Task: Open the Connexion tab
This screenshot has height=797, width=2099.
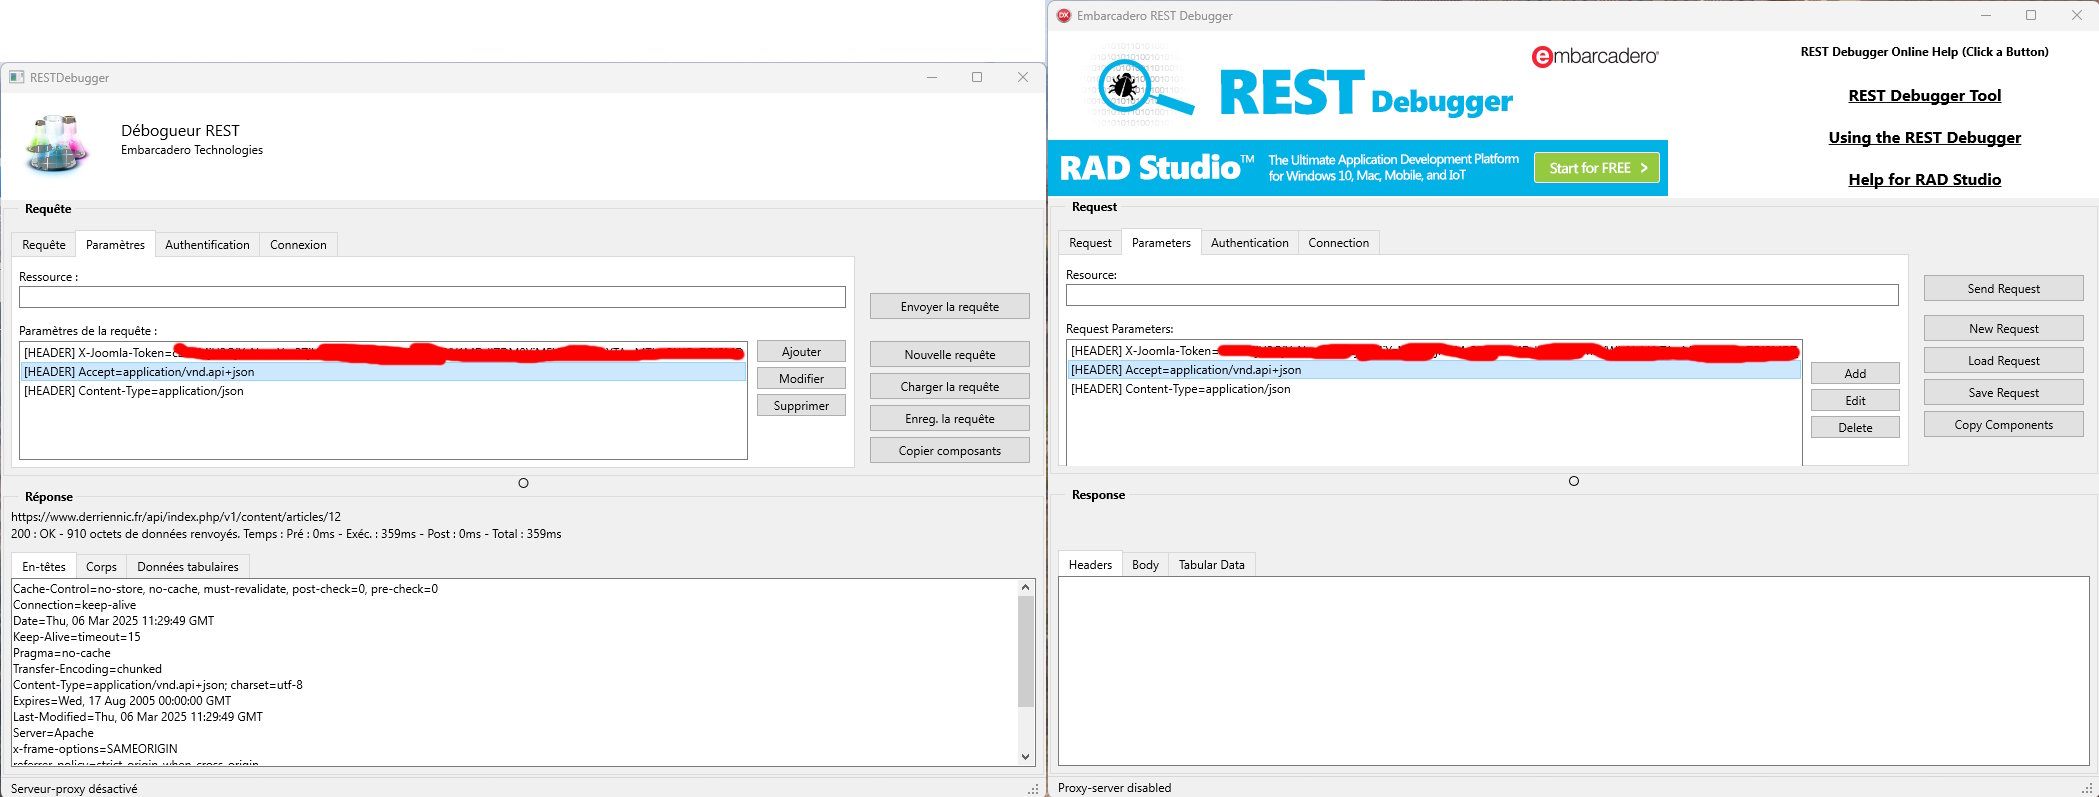Action: pyautogui.click(x=298, y=245)
